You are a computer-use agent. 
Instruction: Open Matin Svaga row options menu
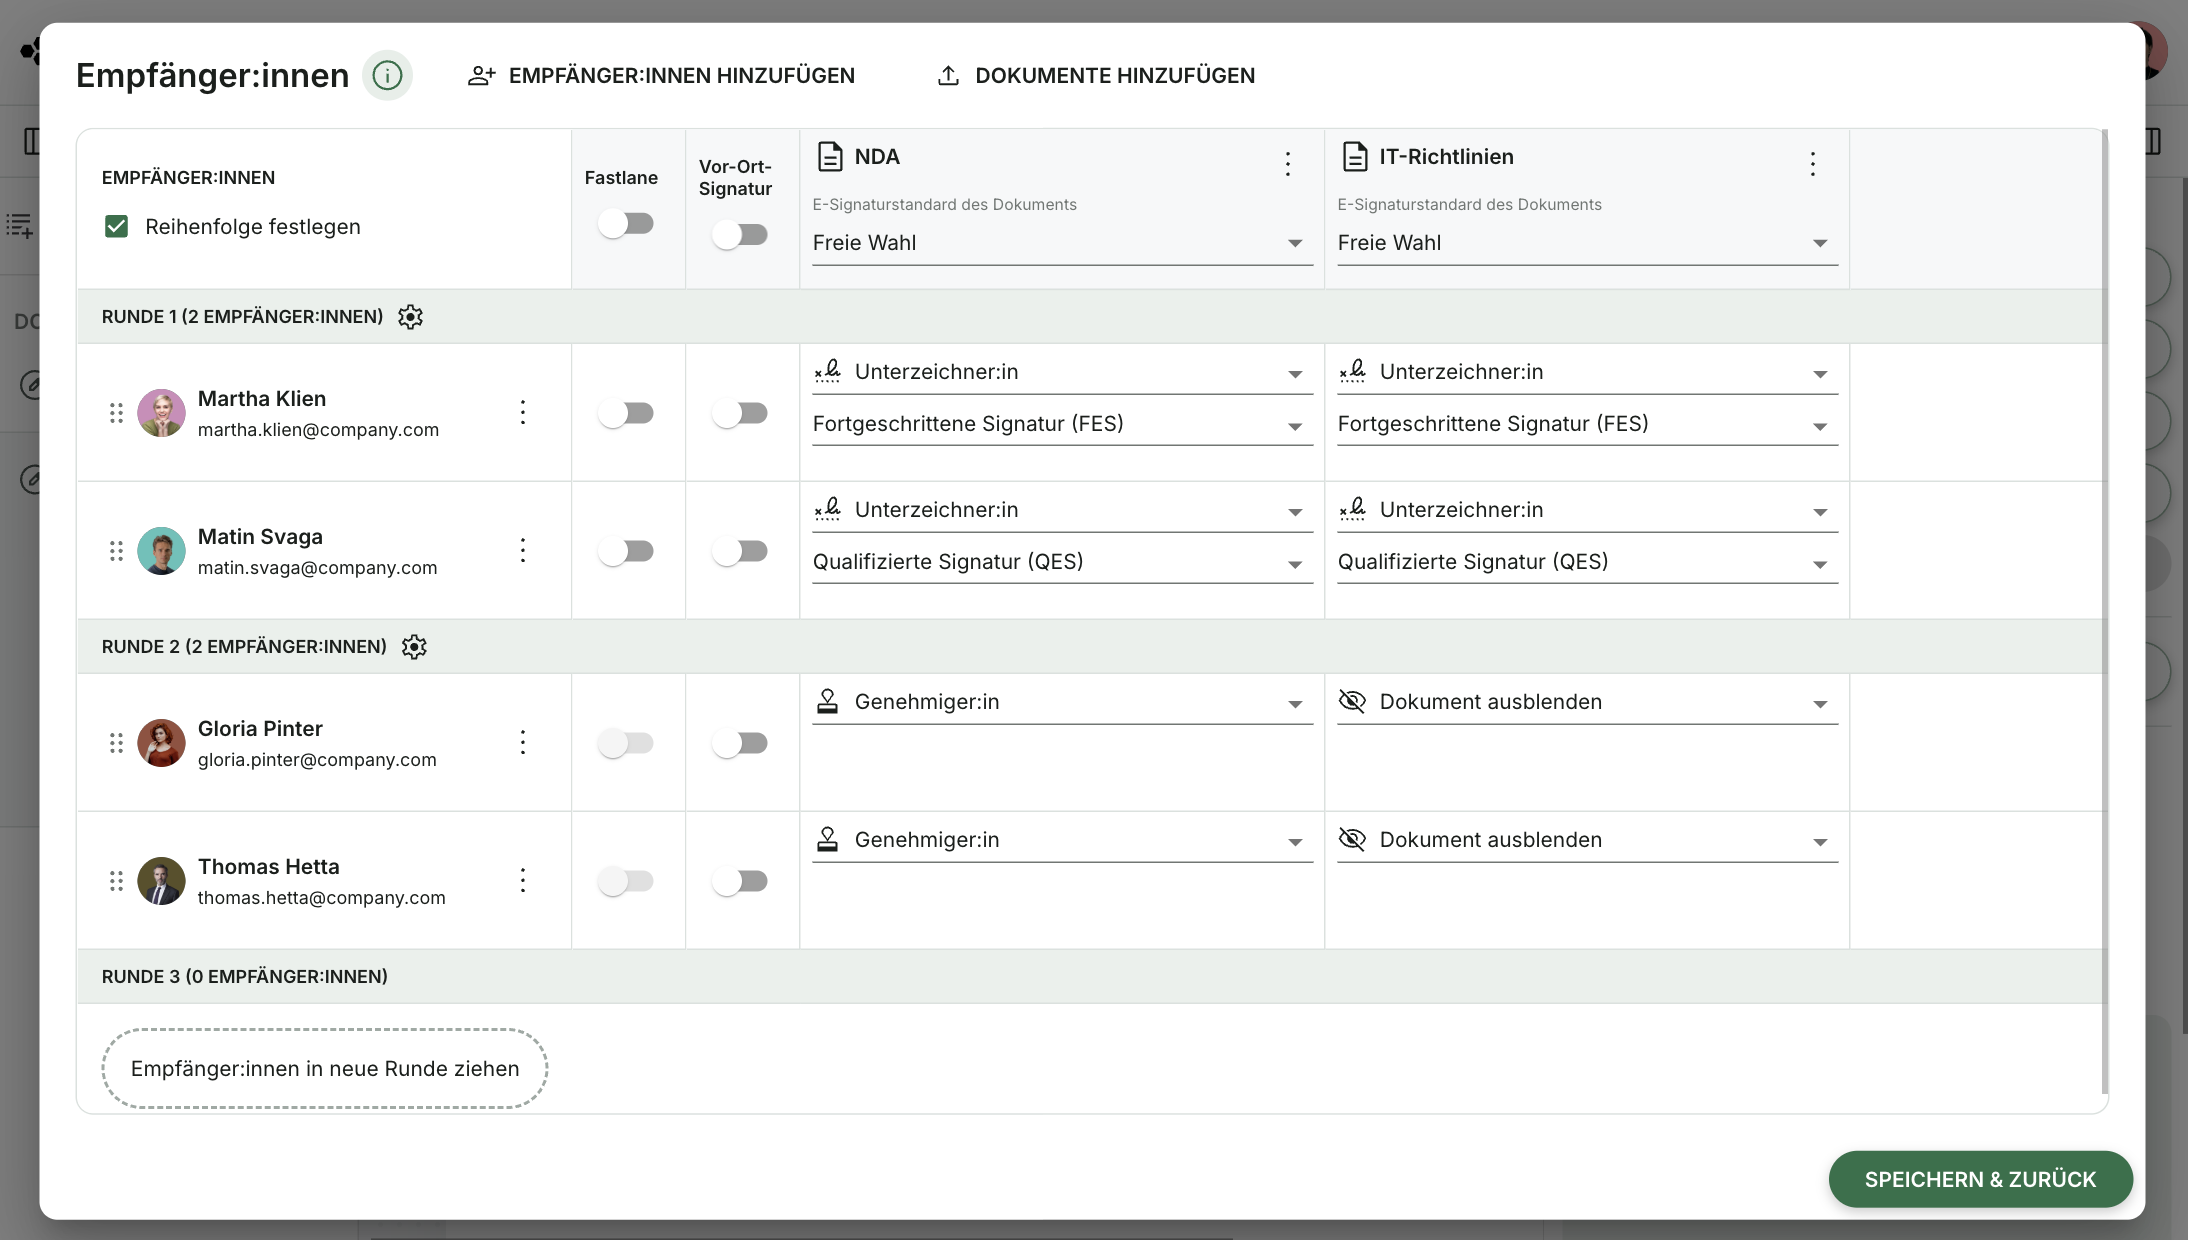pos(523,550)
